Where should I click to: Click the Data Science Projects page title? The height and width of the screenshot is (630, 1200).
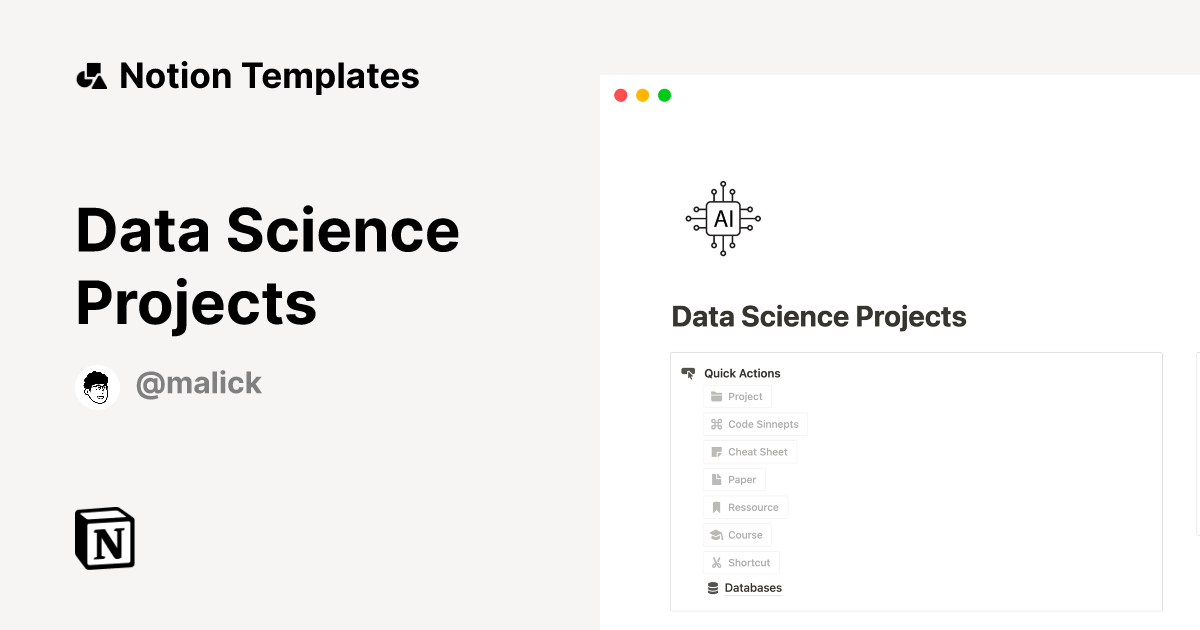(x=818, y=317)
